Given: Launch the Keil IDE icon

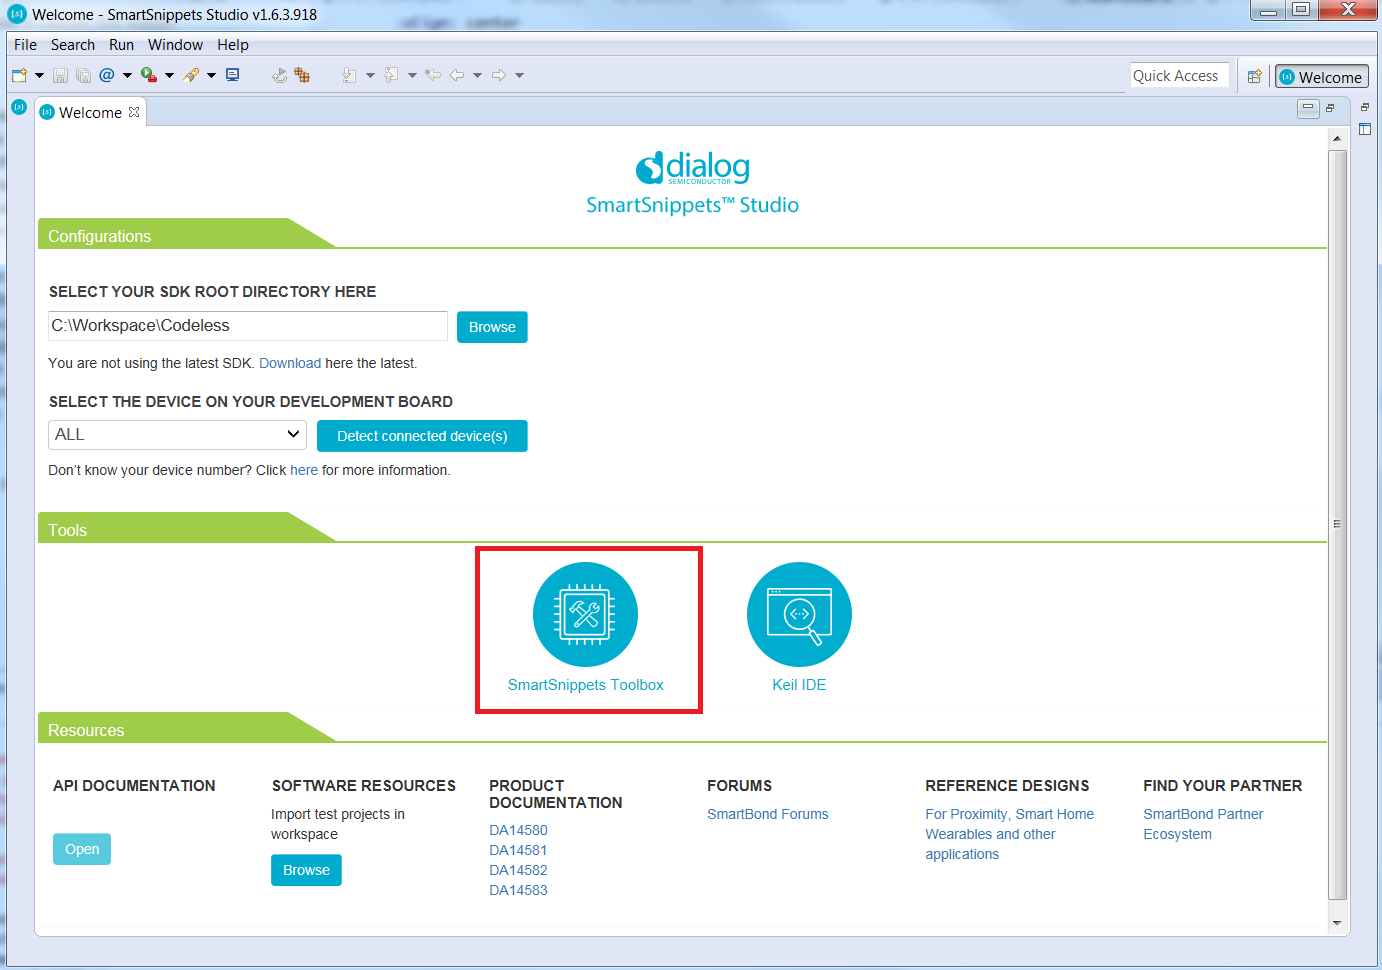Looking at the screenshot, I should (799, 614).
